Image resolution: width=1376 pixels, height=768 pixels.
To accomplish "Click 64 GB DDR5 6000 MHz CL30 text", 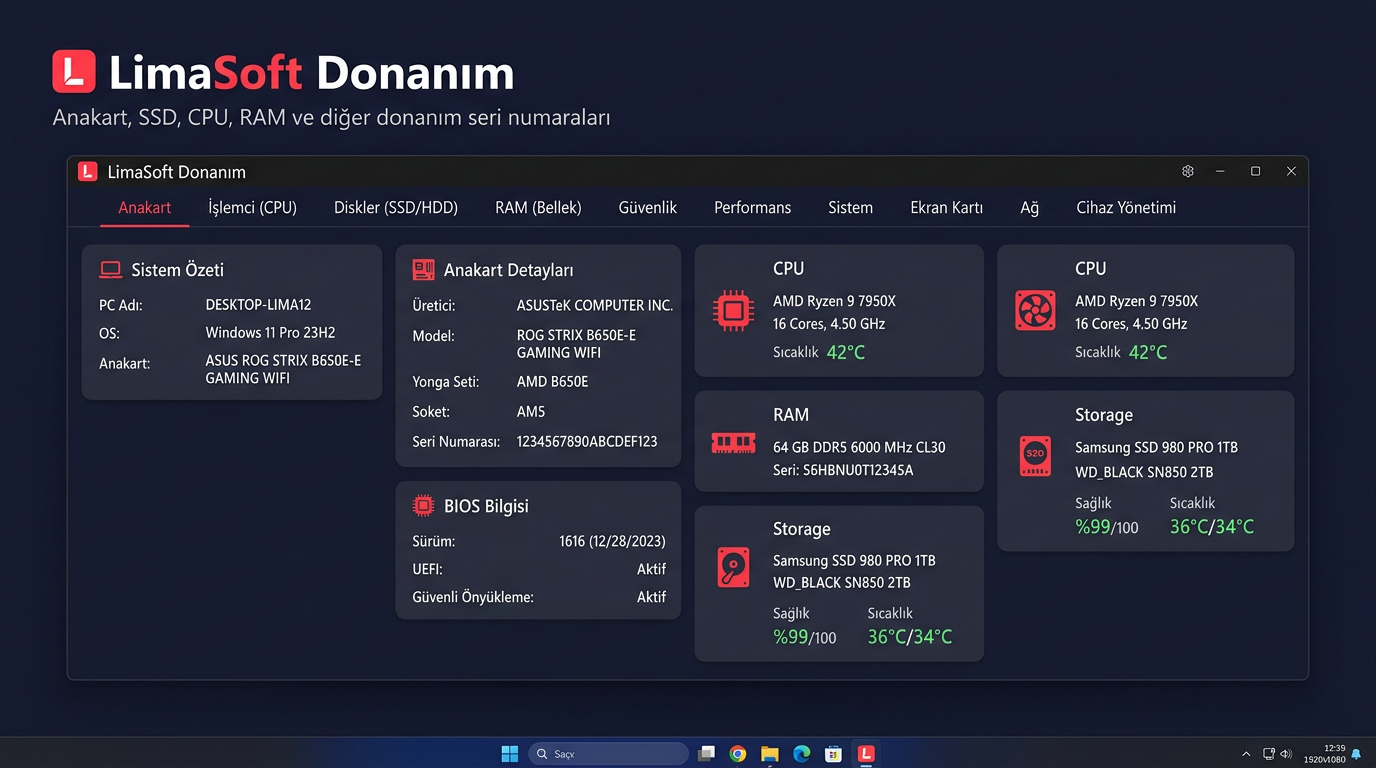I will pyautogui.click(x=859, y=447).
